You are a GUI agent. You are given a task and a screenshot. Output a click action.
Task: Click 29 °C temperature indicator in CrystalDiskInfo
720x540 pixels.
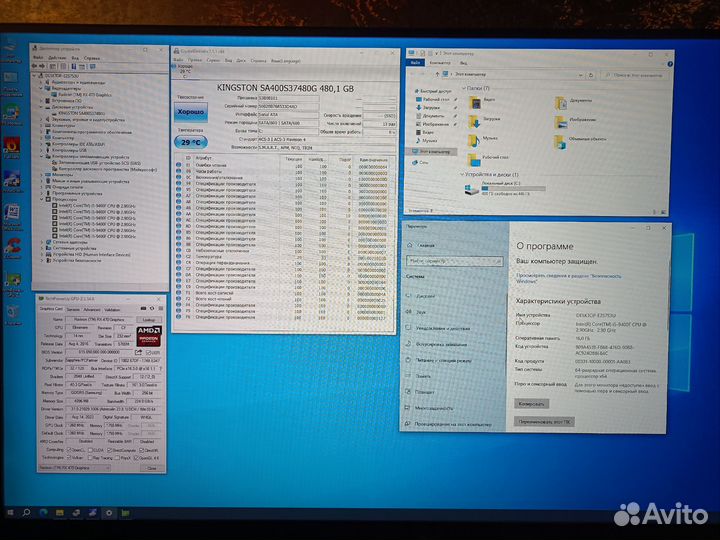191,142
